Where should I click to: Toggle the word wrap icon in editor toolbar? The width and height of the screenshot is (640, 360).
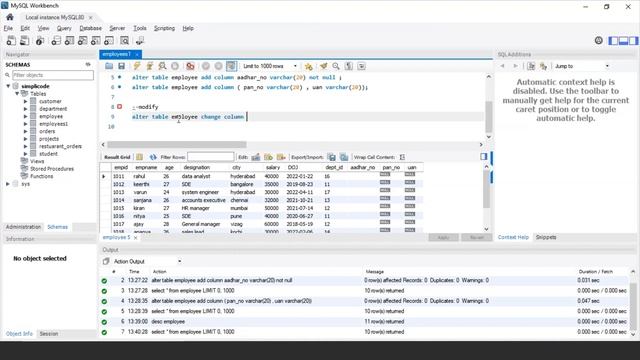click(361, 66)
